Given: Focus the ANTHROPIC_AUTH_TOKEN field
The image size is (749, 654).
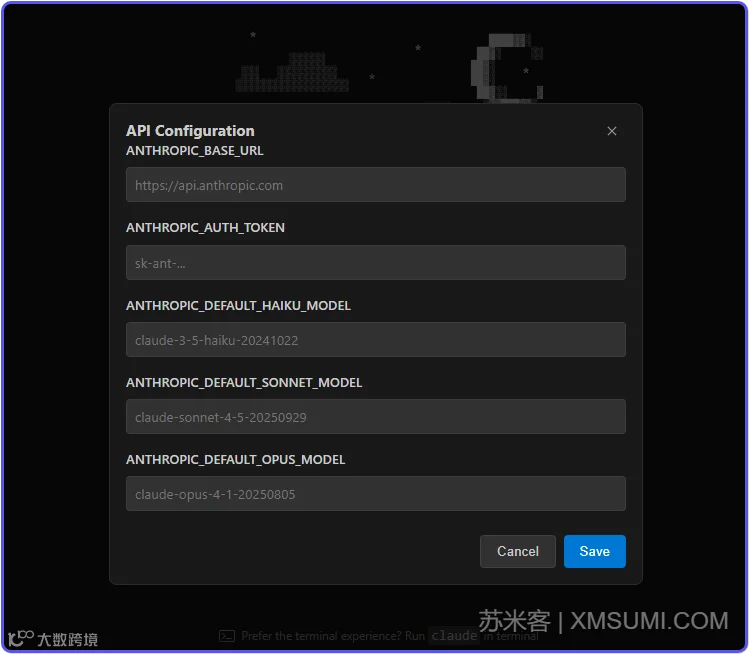Looking at the screenshot, I should click(375, 263).
